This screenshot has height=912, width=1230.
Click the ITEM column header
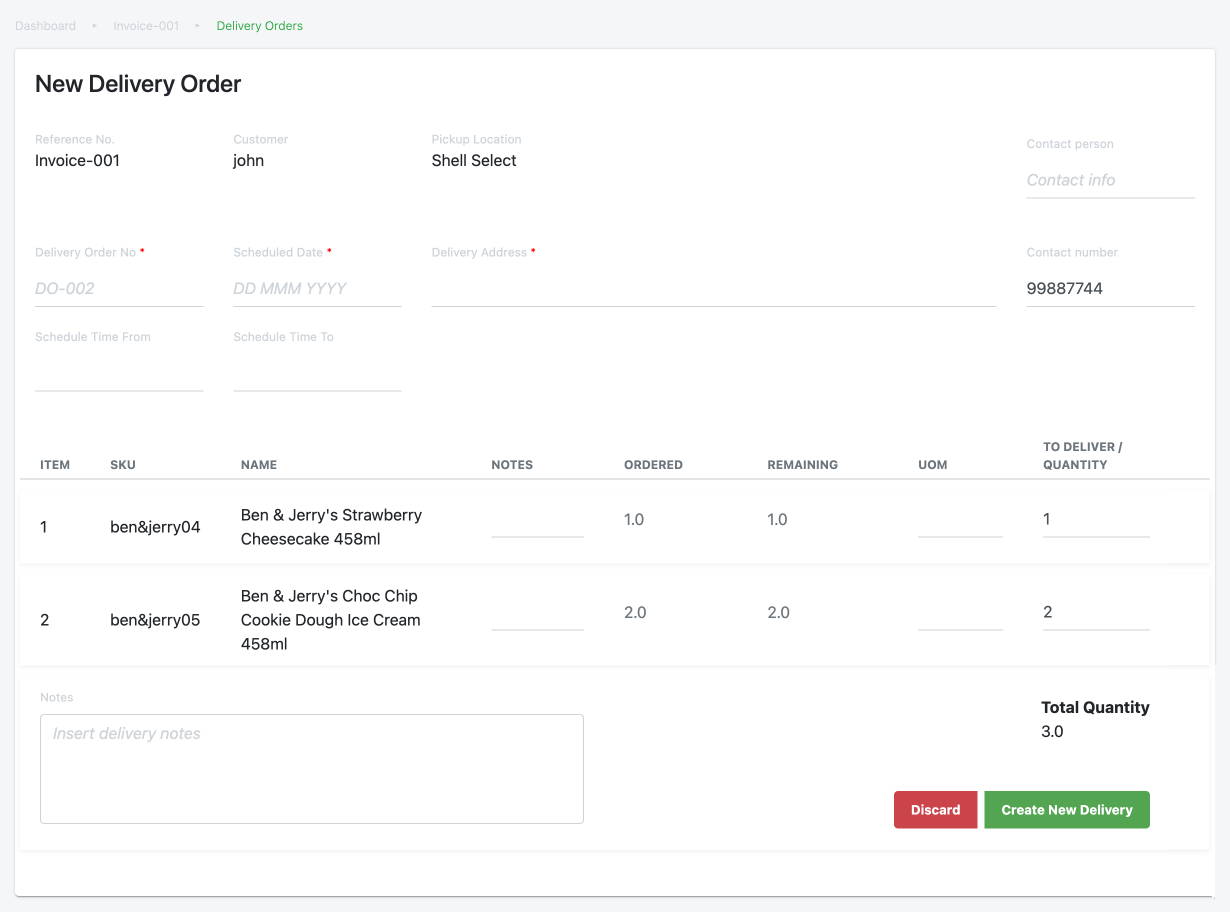pos(55,465)
